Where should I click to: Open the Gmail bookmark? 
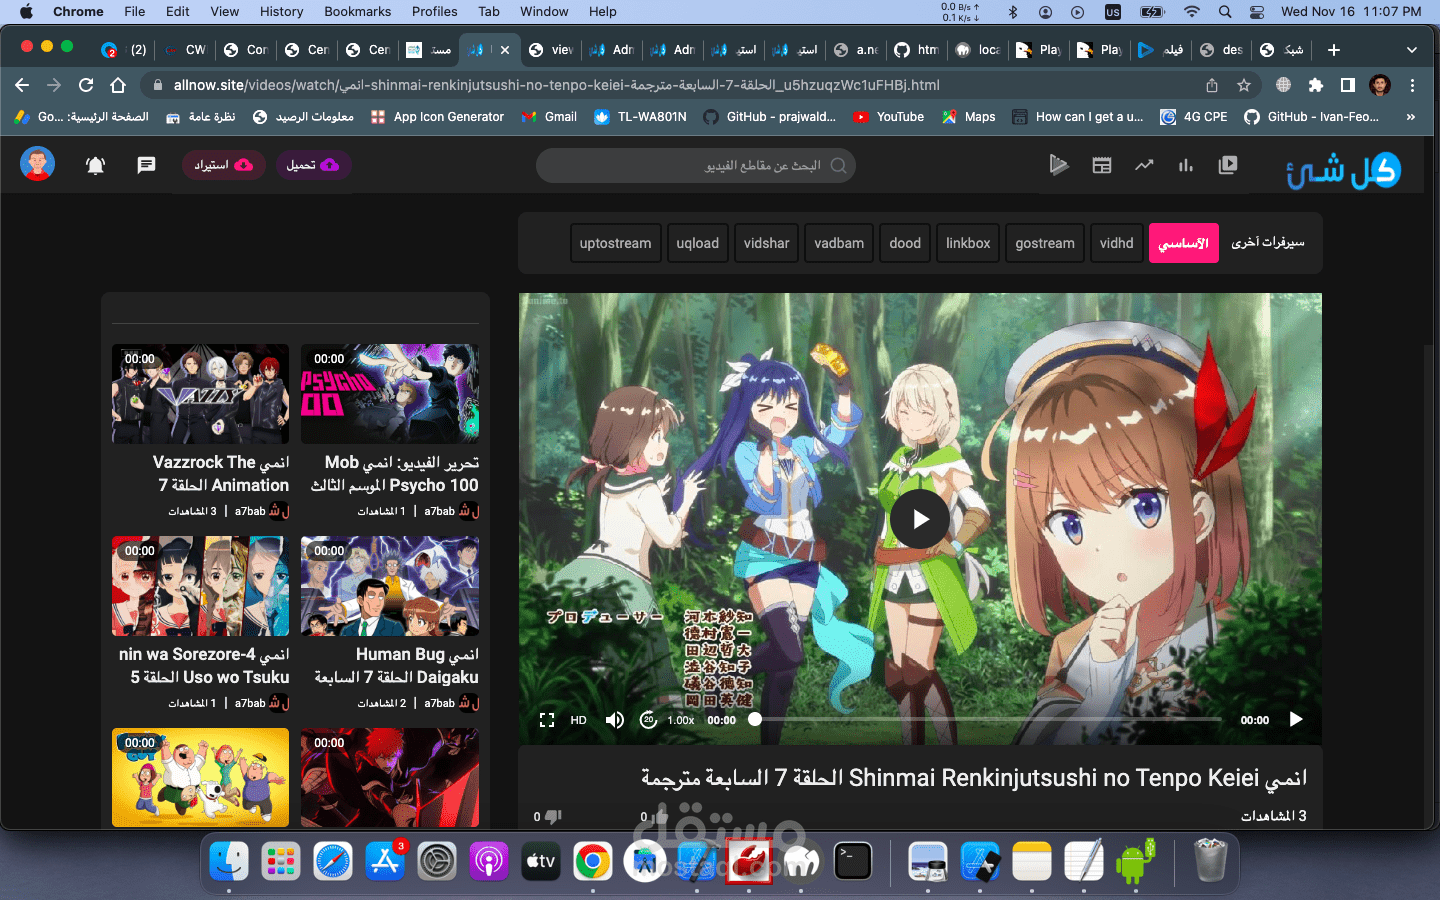click(x=549, y=117)
